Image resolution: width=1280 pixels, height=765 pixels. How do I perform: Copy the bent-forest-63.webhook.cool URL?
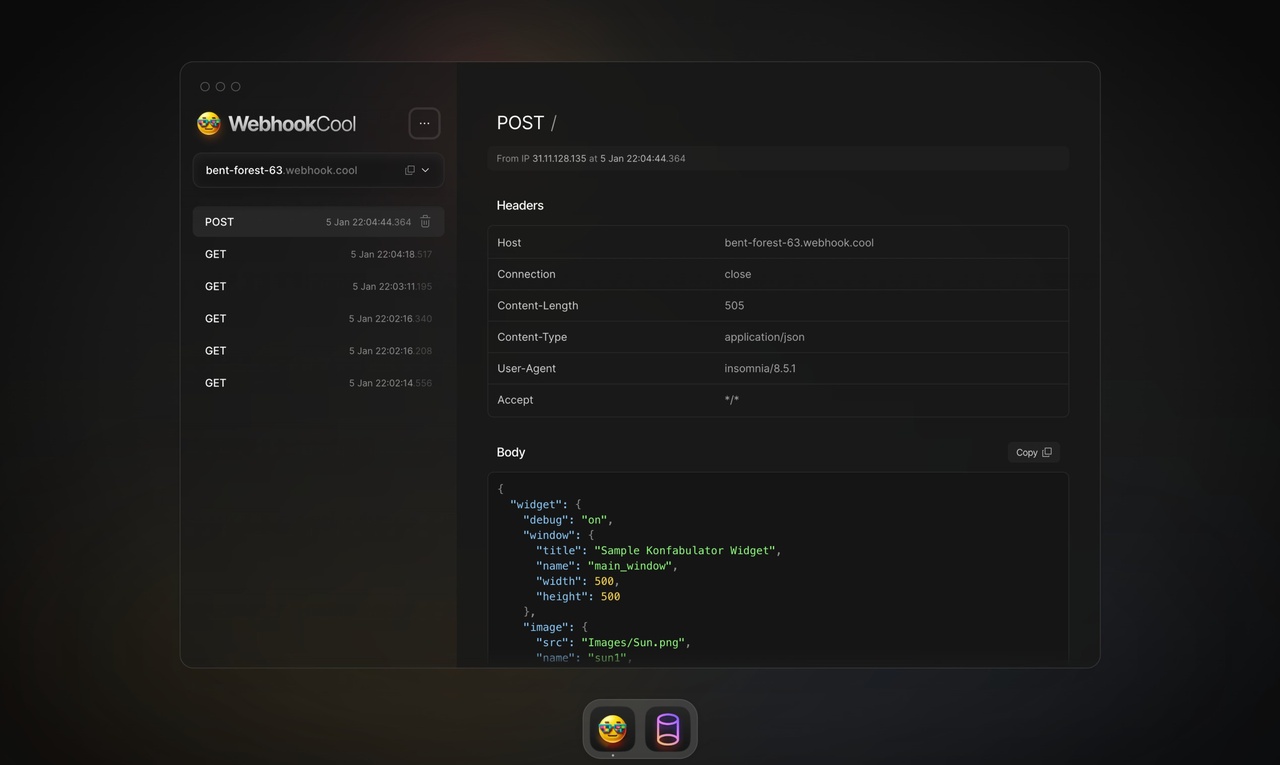(409, 170)
